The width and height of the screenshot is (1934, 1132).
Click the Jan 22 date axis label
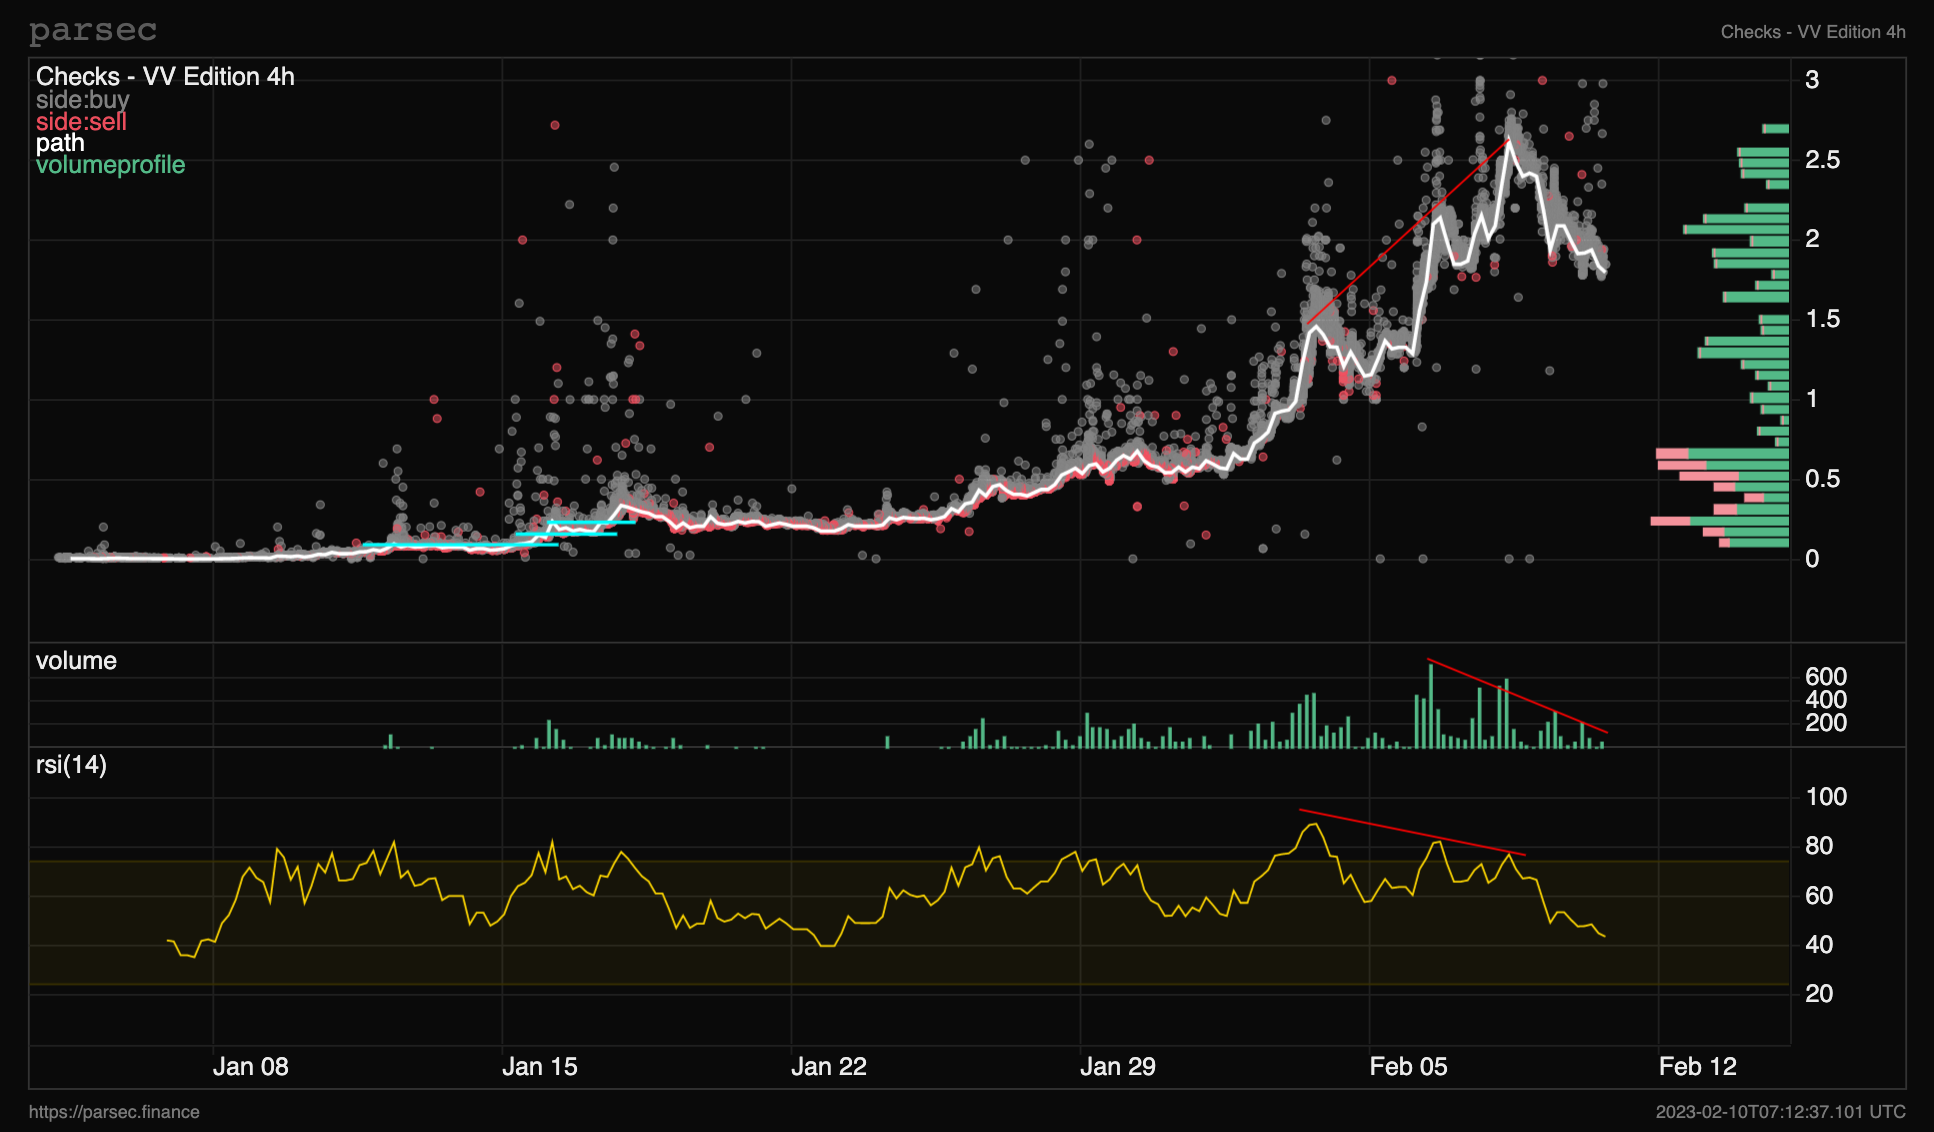pyautogui.click(x=828, y=1067)
